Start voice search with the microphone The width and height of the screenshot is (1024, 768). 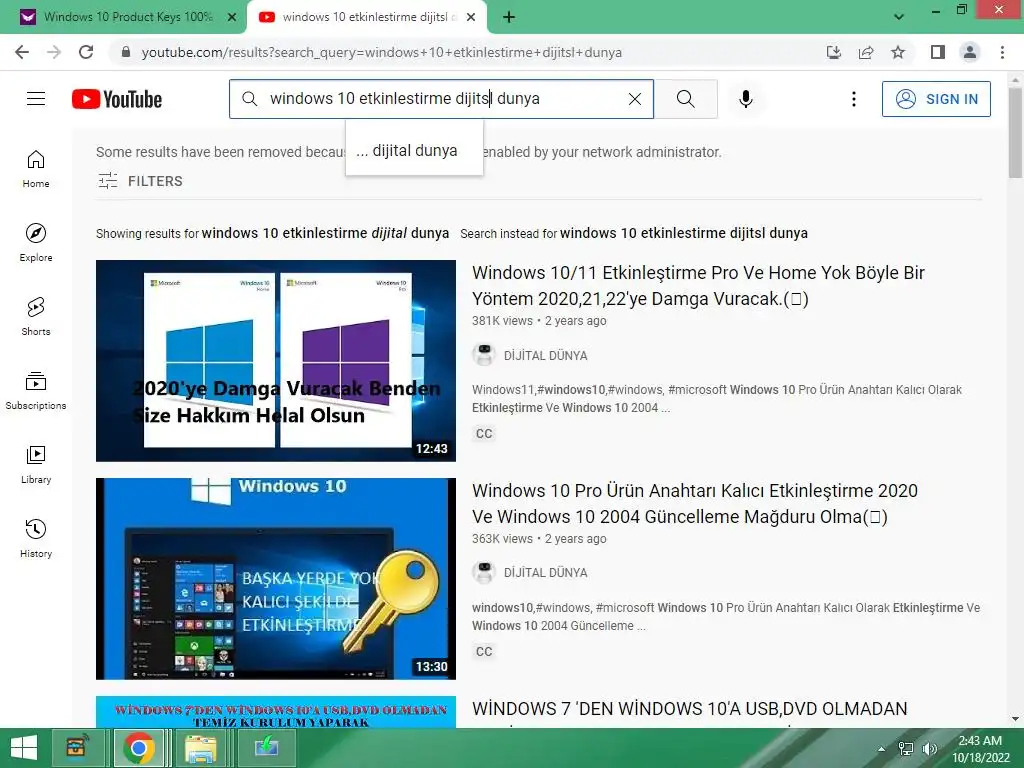click(746, 99)
